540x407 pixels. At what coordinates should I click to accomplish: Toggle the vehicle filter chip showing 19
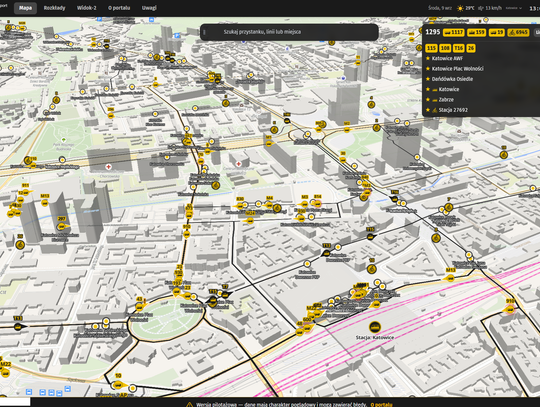click(x=497, y=32)
